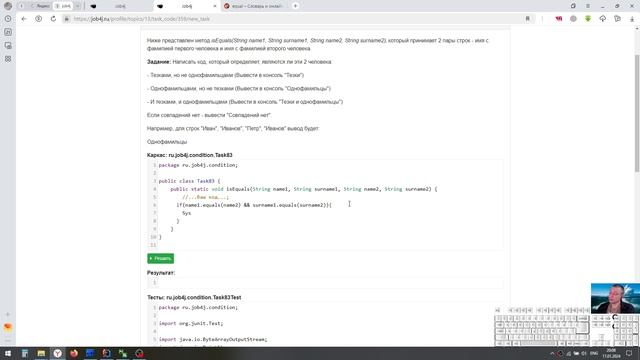Open the notification center icon
Image resolution: width=640 pixels, height=360 pixels.
pos(629,353)
